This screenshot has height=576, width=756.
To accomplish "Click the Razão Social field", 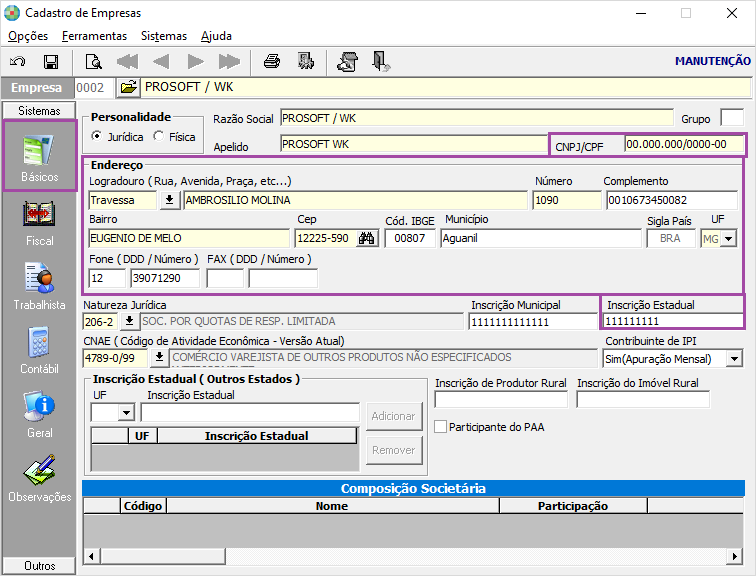I will (477, 118).
